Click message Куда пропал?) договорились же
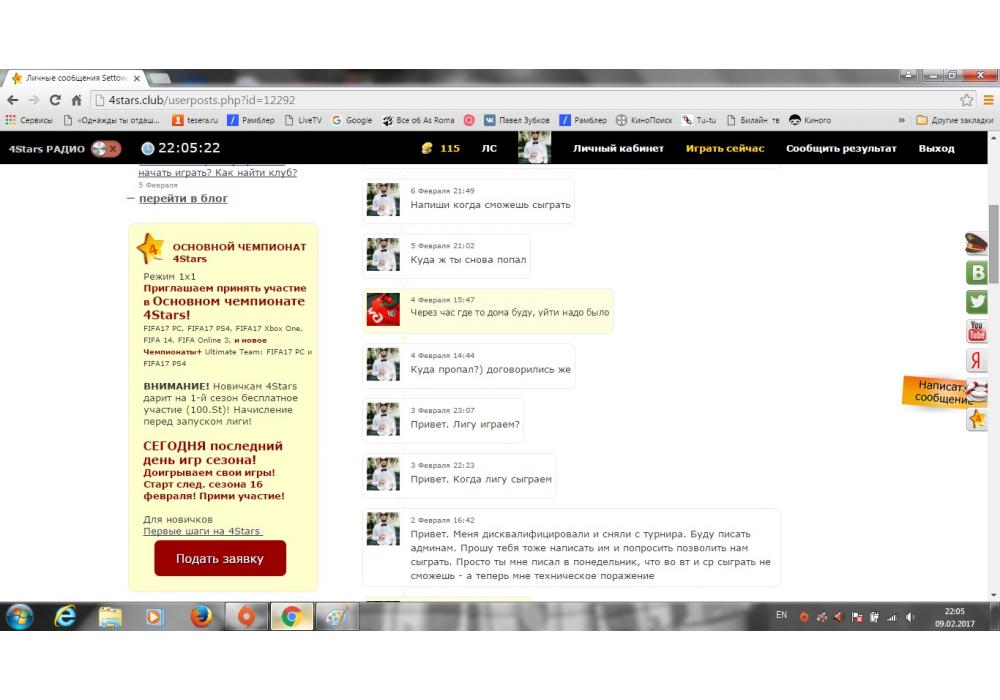 click(490, 369)
